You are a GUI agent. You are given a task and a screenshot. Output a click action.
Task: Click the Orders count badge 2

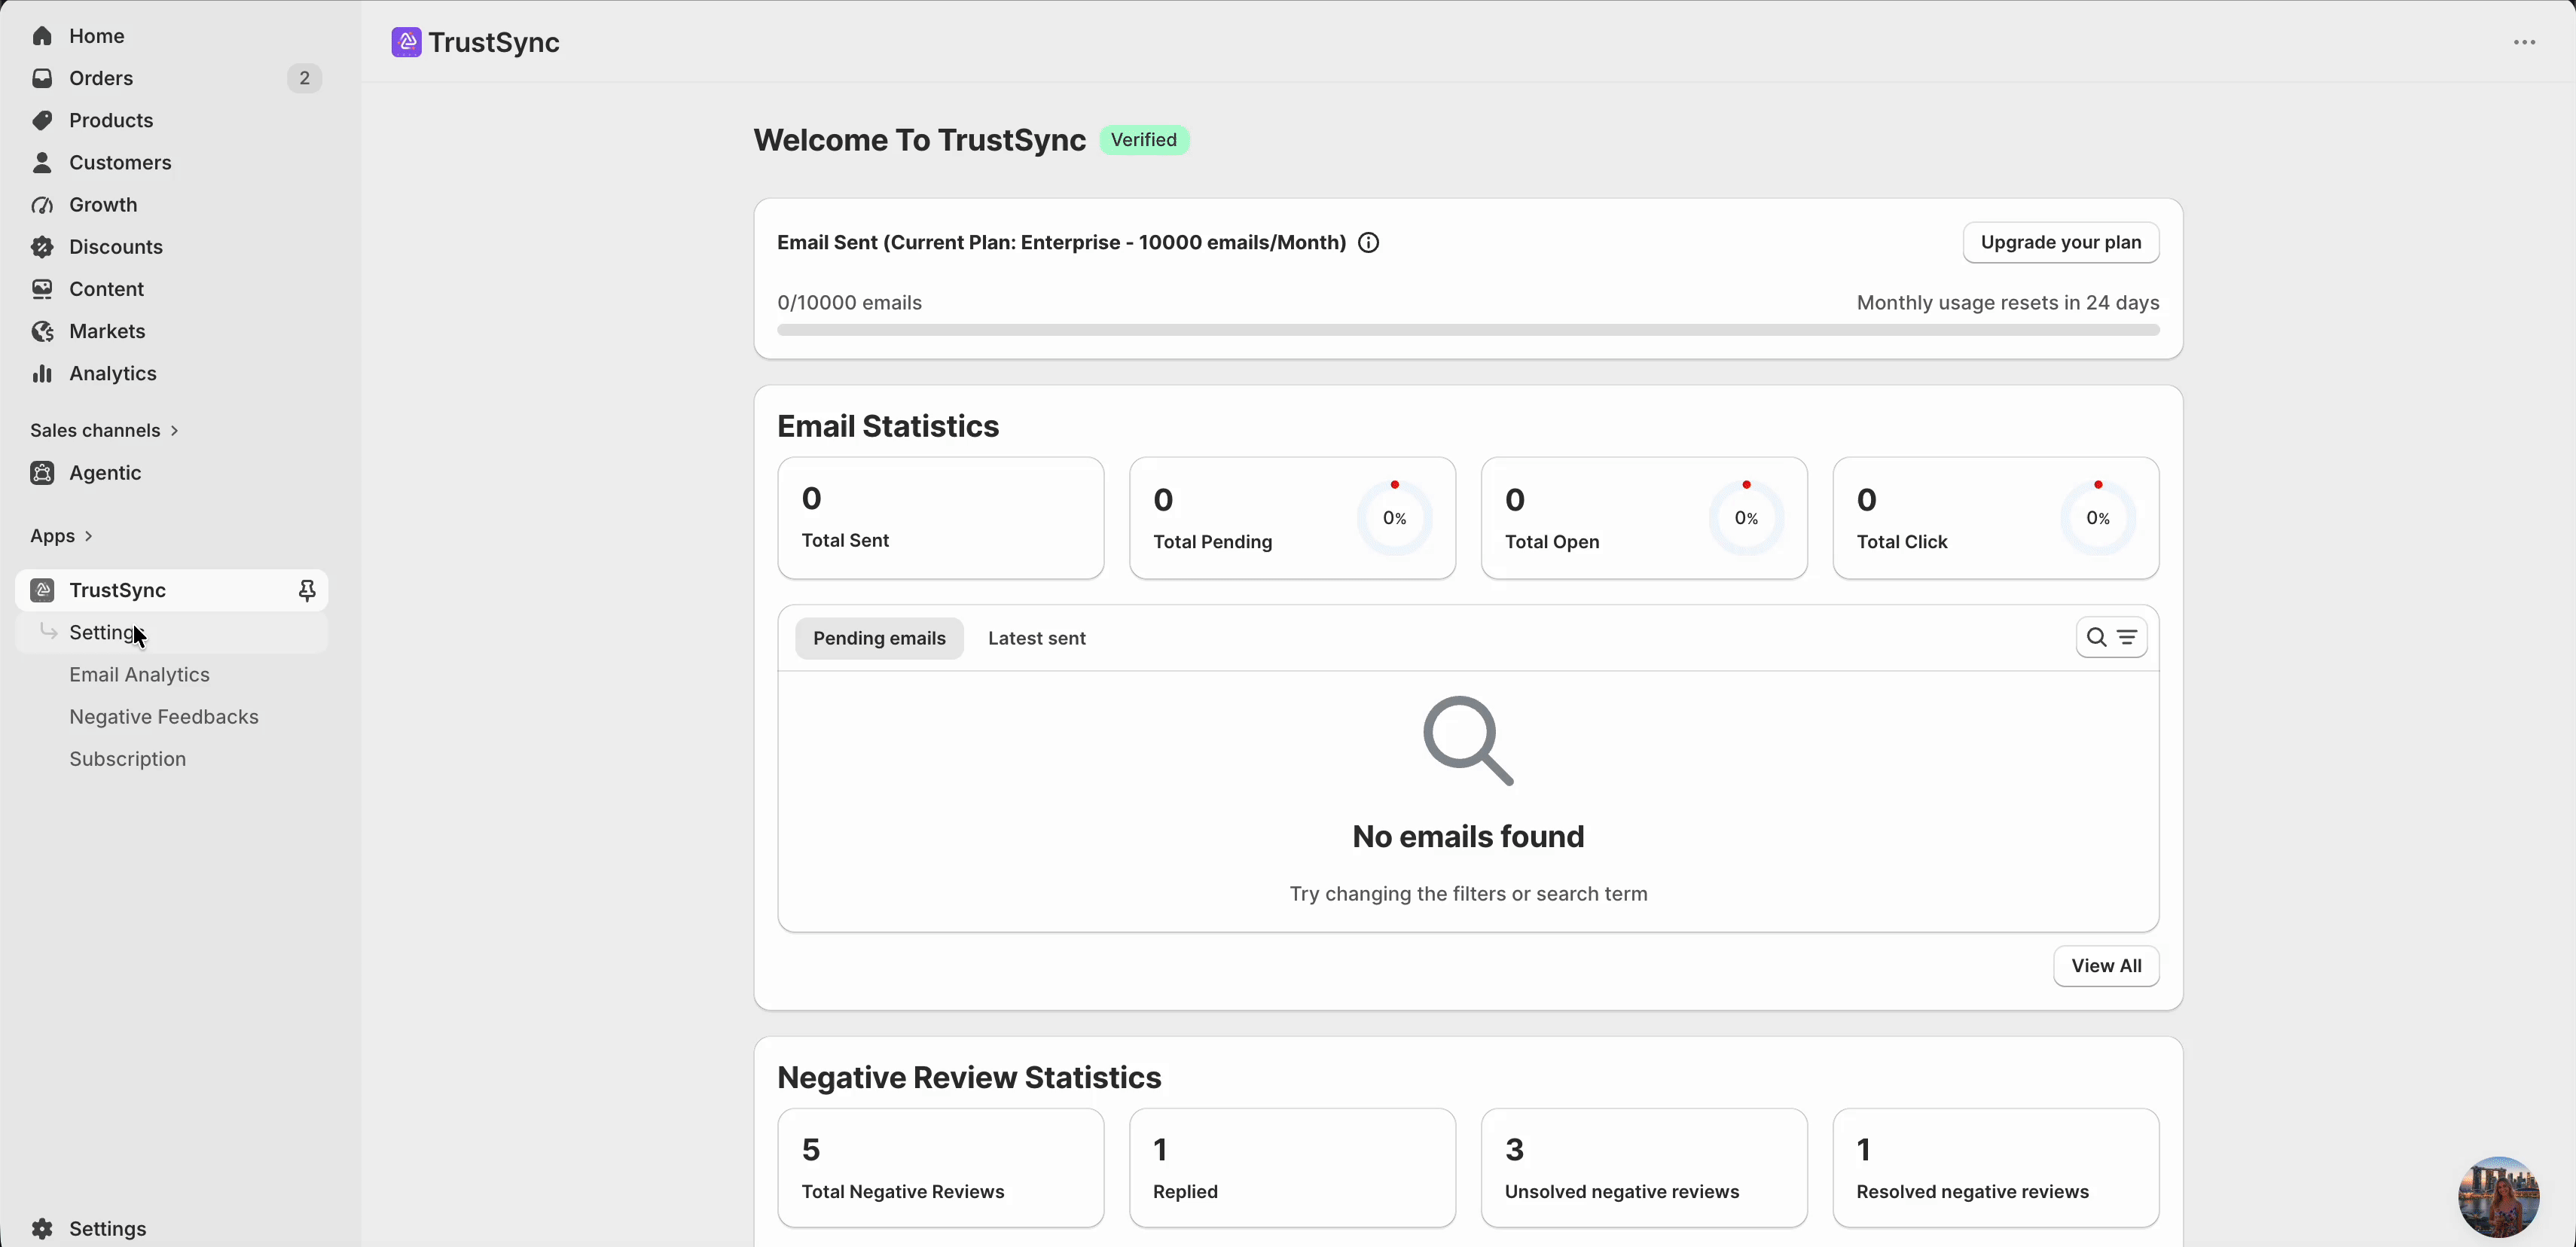pos(304,78)
